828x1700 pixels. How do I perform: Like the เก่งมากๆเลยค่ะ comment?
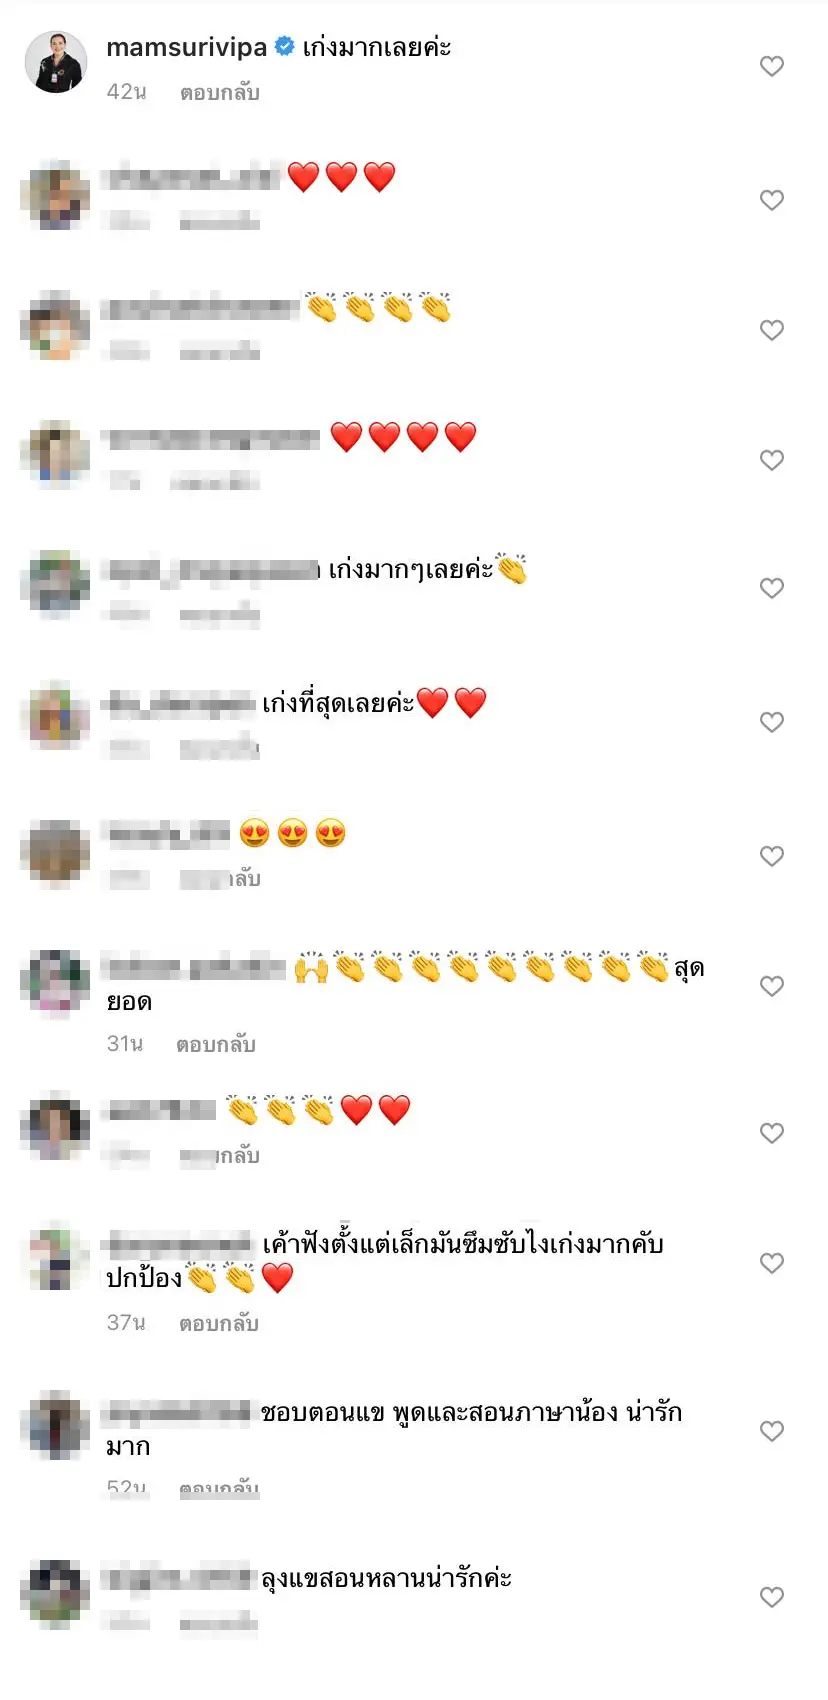click(771, 588)
